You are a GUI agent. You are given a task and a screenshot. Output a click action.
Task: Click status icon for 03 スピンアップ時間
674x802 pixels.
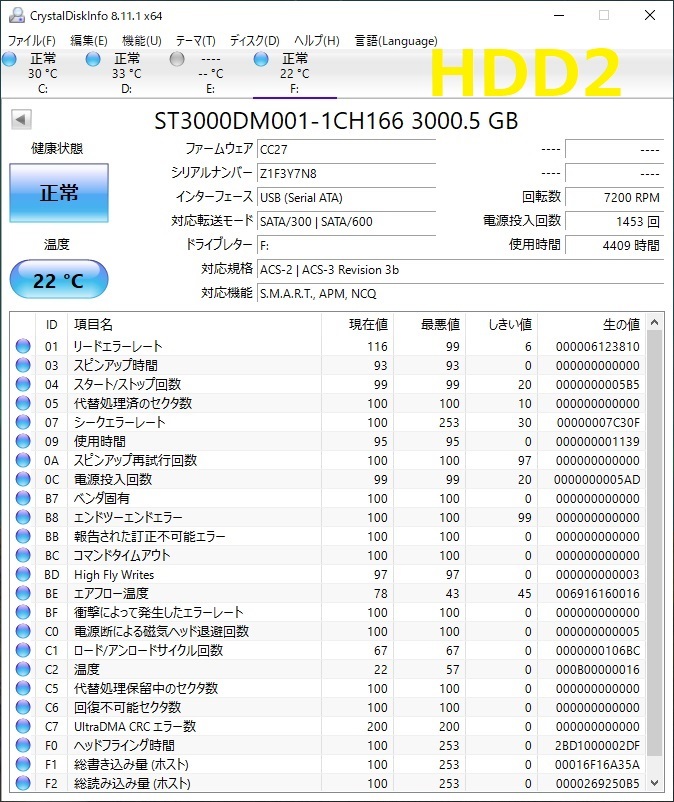(x=23, y=365)
